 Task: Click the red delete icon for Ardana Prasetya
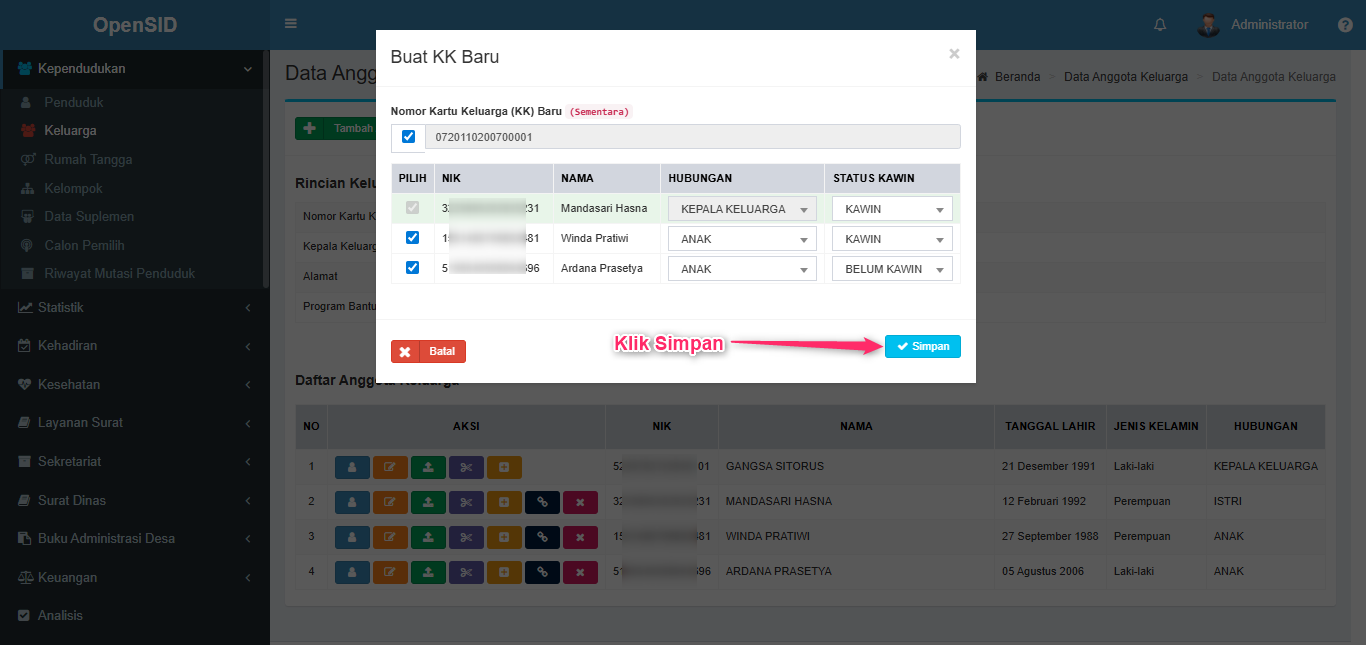[x=580, y=572]
